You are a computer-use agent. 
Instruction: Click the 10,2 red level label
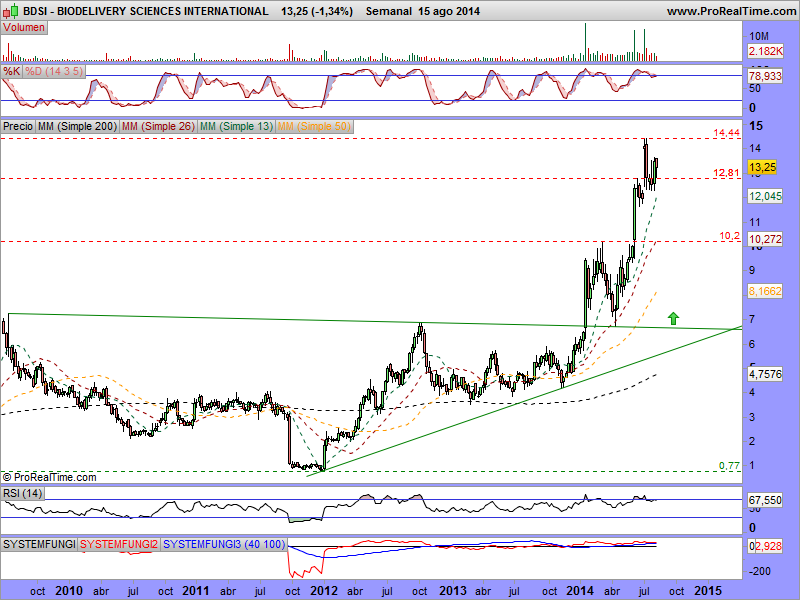coord(730,236)
